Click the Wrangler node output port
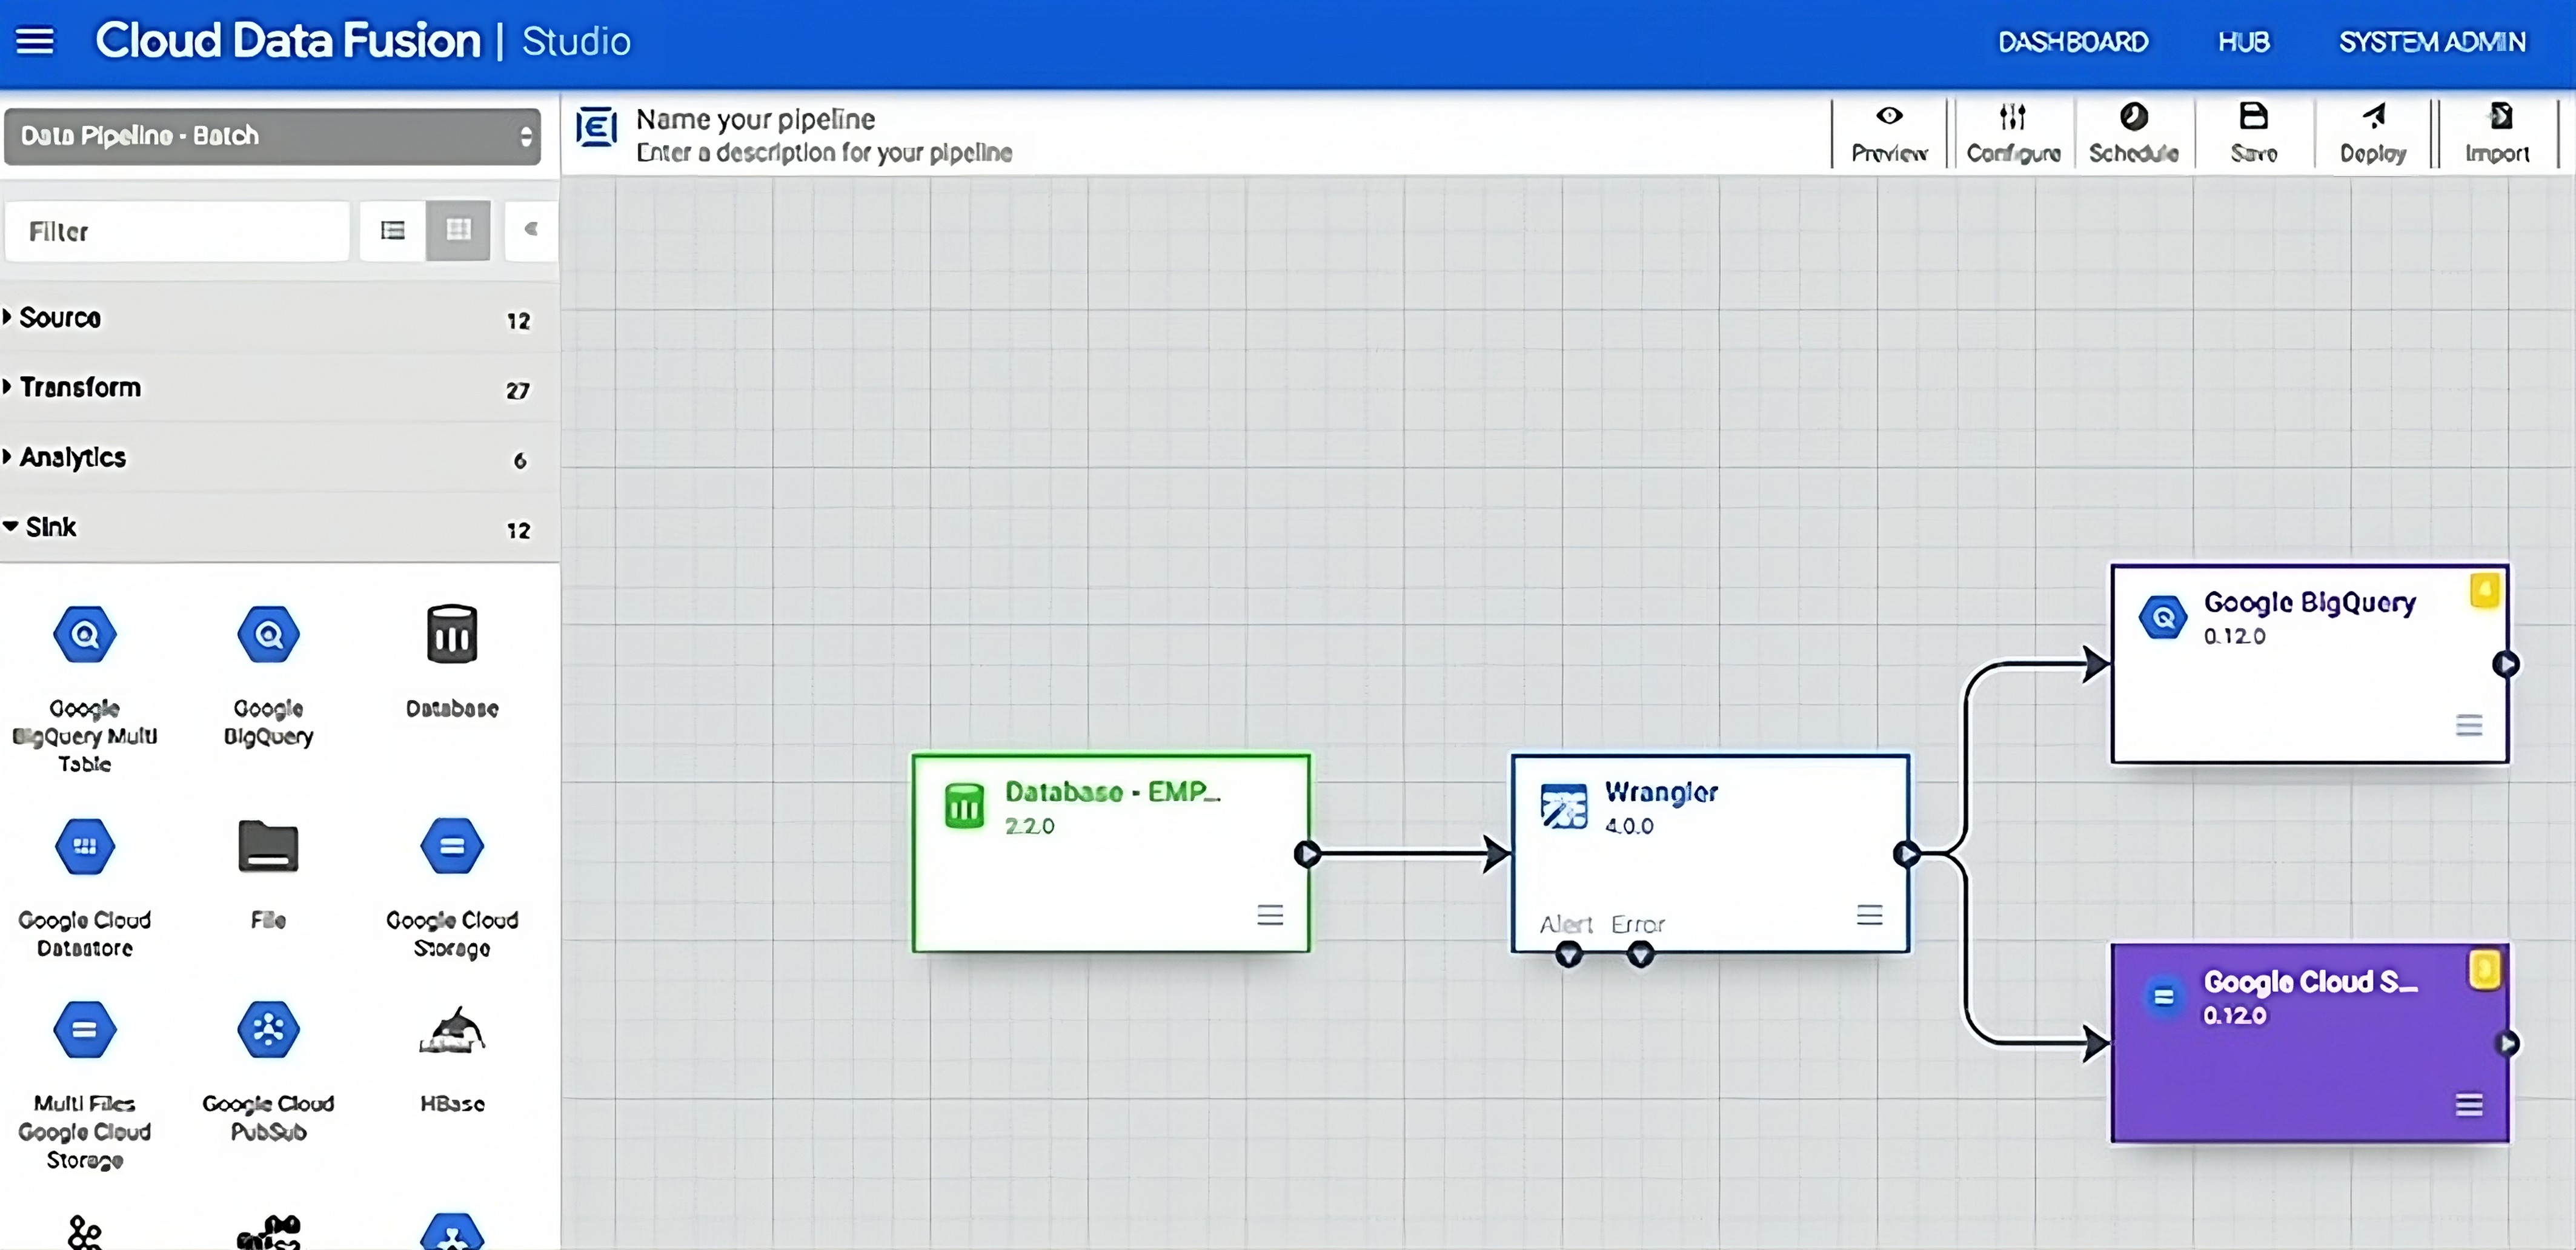Image resolution: width=2576 pixels, height=1250 pixels. coord(1907,854)
